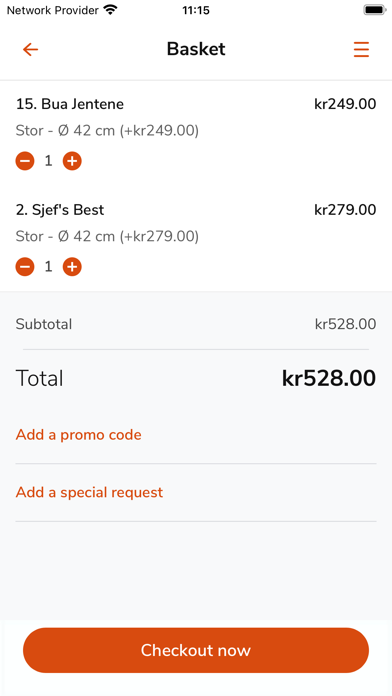The width and height of the screenshot is (392, 696).
Task: Click Add a promo code link
Action: 79,435
